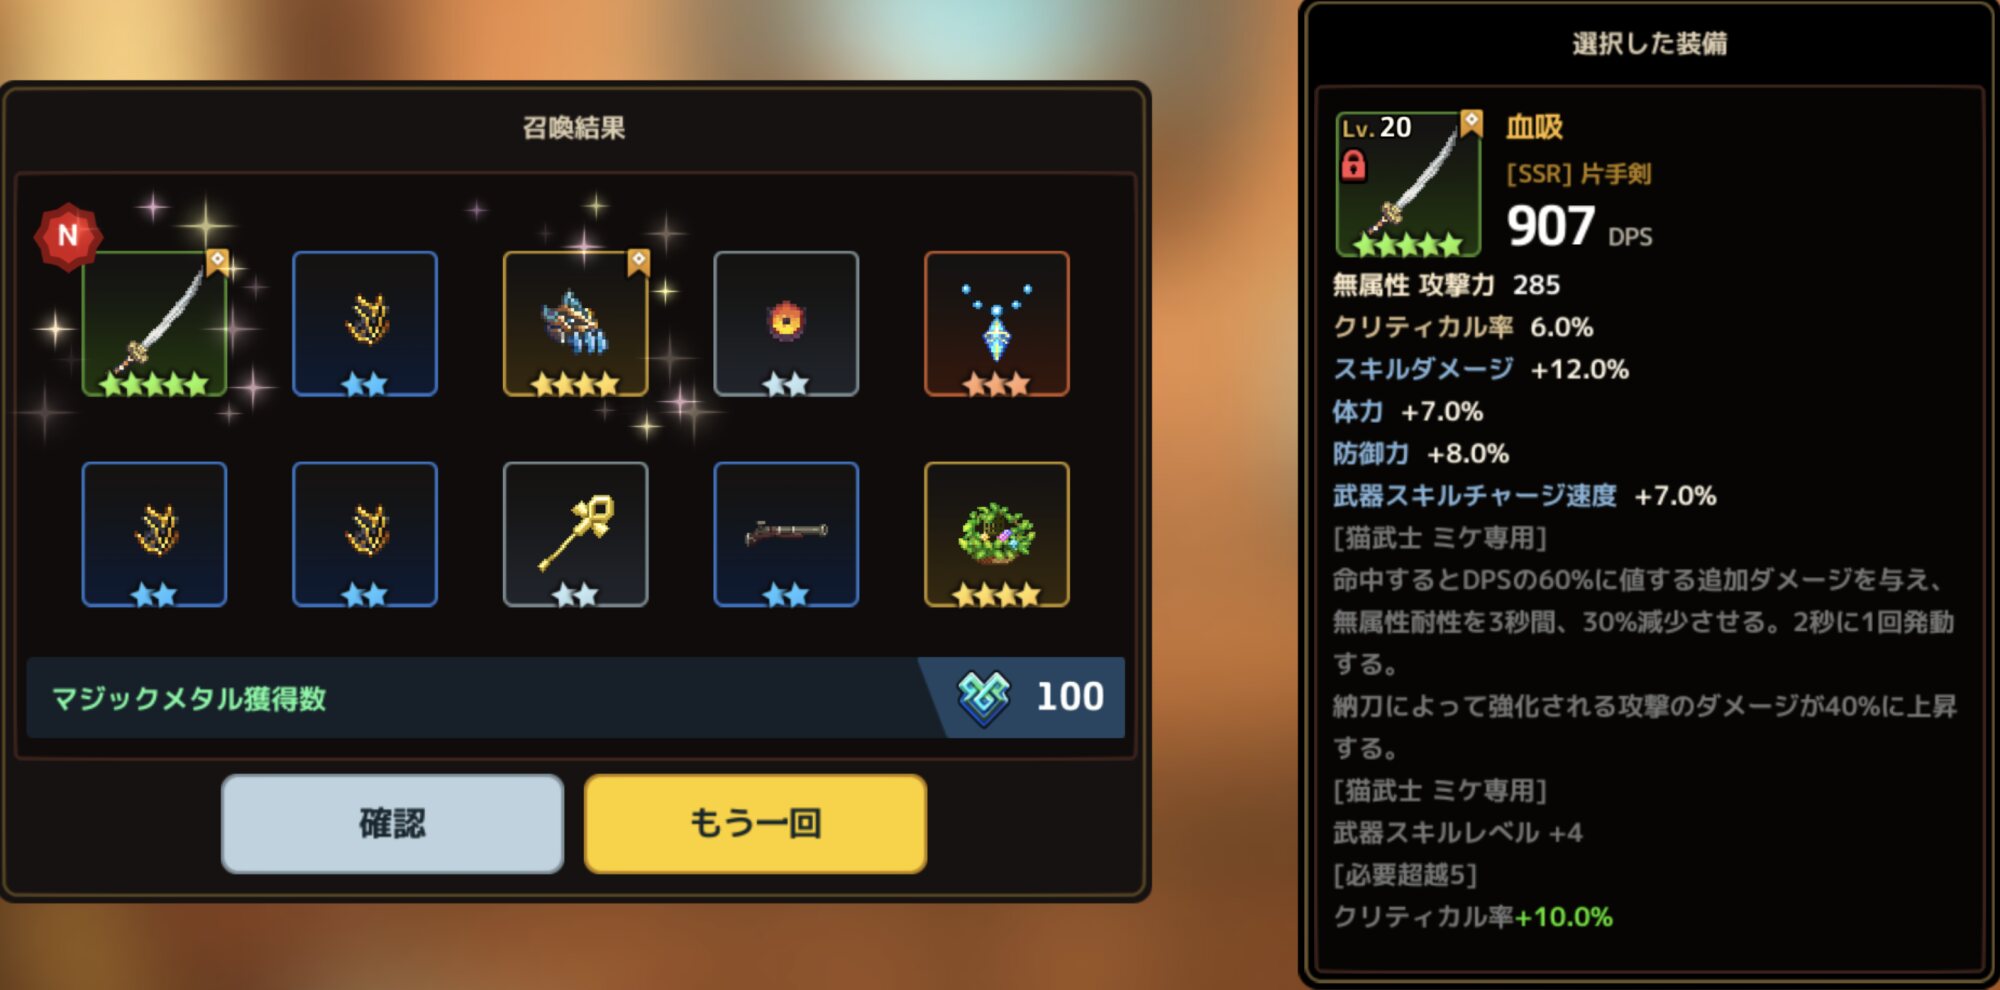Select the four-star green flower basket item
This screenshot has width=2000, height=990.
pos(997,534)
